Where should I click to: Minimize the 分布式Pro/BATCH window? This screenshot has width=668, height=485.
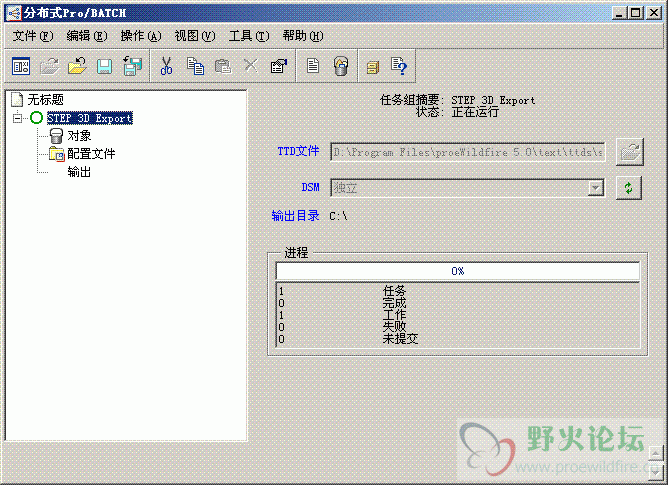tap(619, 13)
